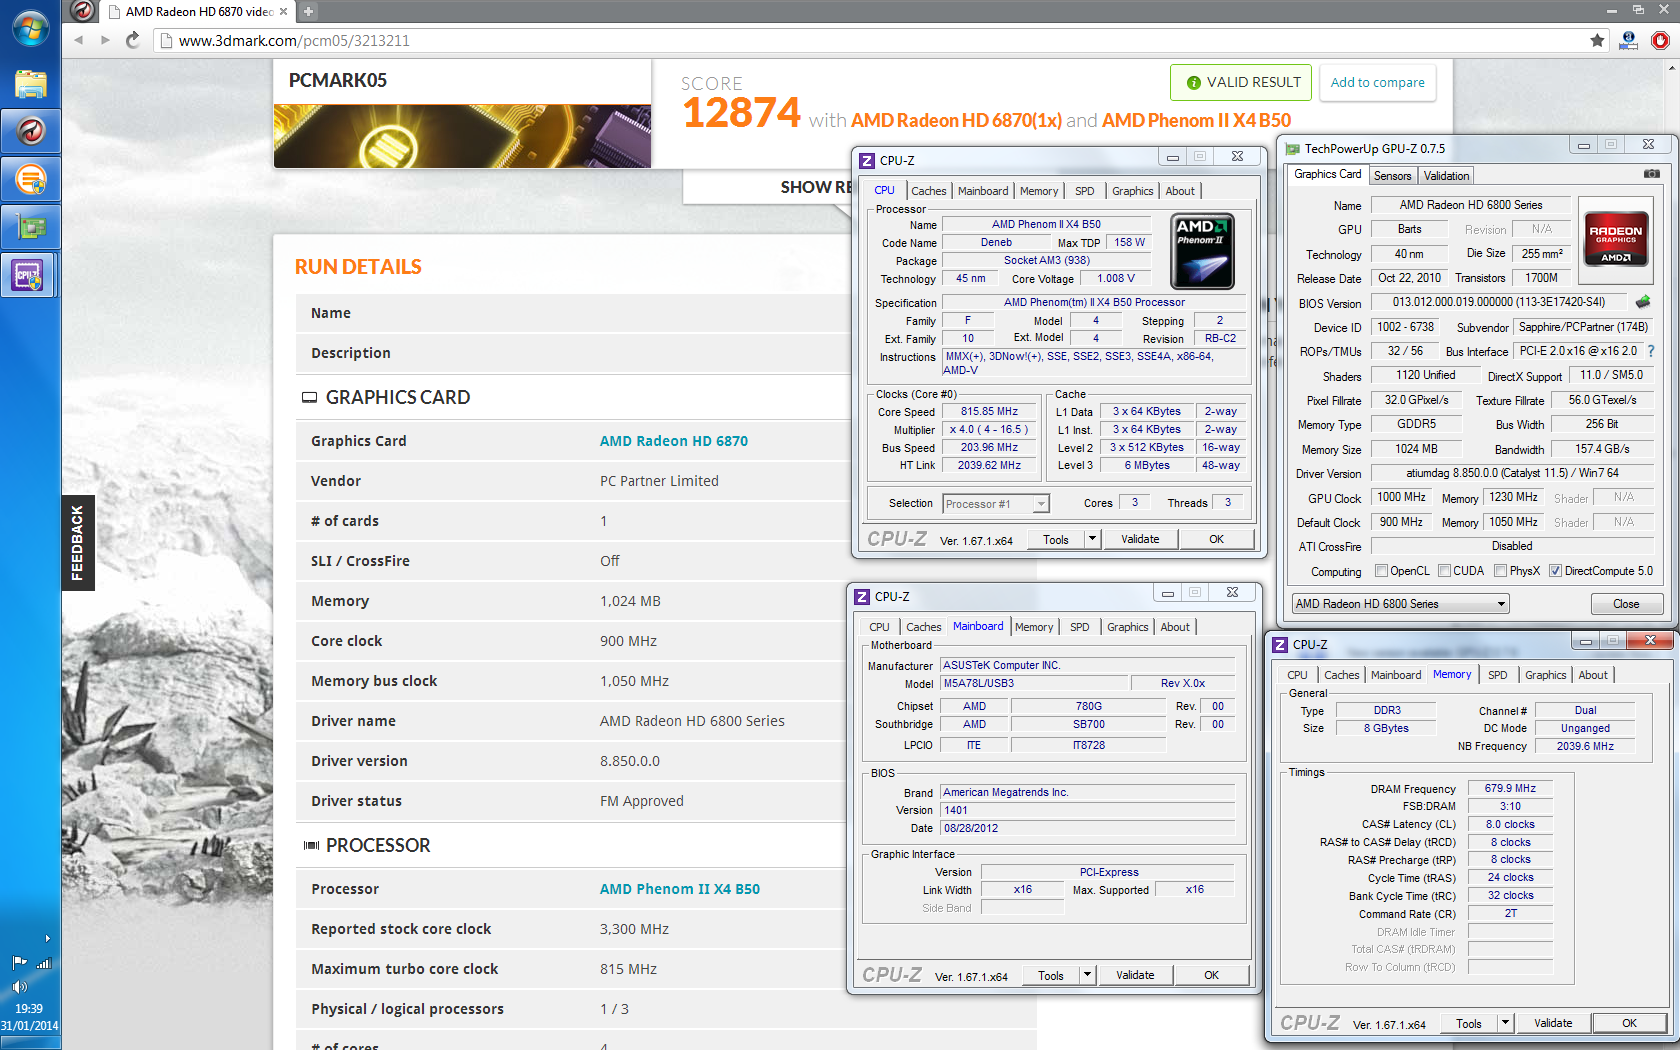
Task: Open the volume speaker tray icon
Action: (19, 986)
